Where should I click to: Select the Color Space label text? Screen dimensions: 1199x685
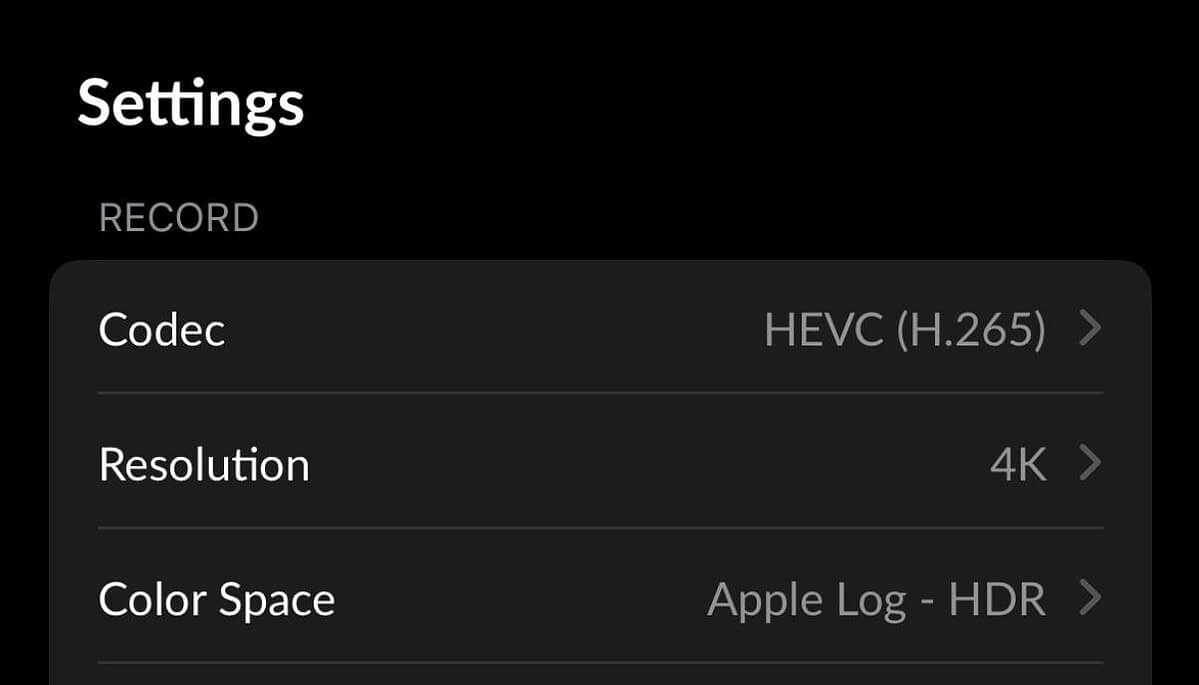click(217, 599)
